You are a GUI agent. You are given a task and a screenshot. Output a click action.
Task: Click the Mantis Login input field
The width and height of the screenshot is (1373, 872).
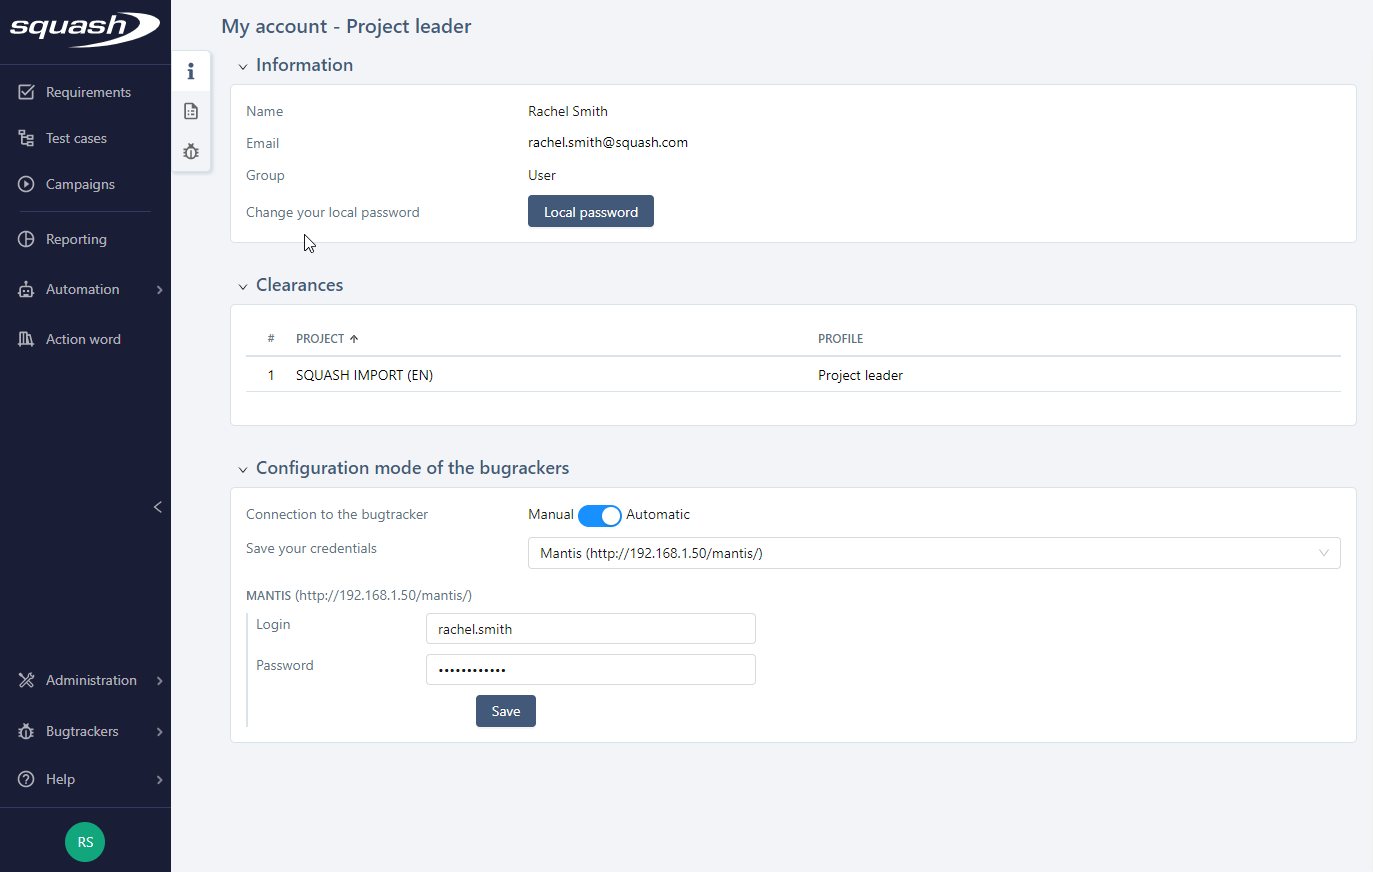(590, 629)
